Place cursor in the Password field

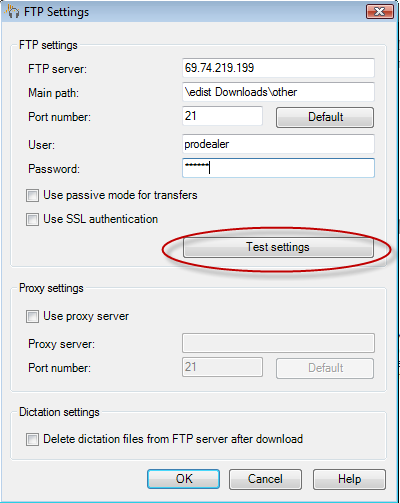pyautogui.click(x=278, y=168)
